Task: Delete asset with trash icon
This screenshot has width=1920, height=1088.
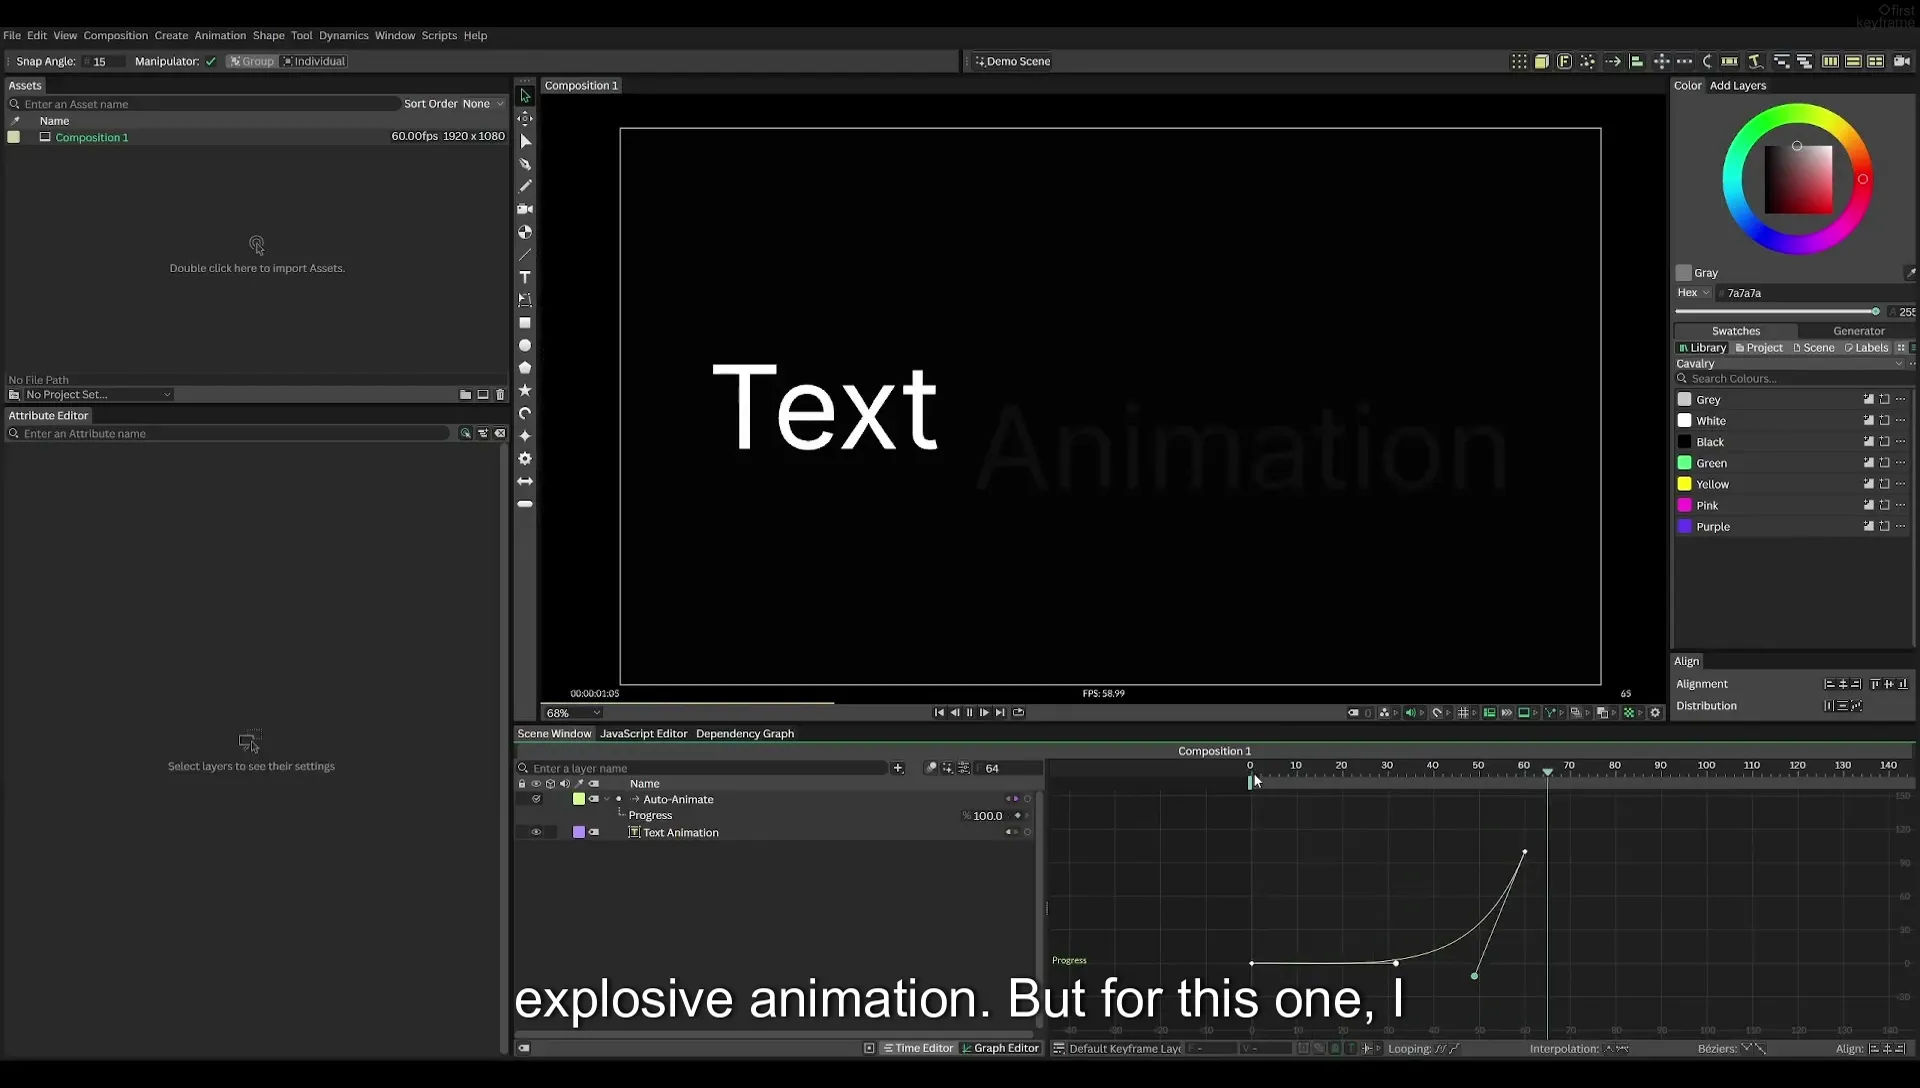Action: tap(500, 395)
